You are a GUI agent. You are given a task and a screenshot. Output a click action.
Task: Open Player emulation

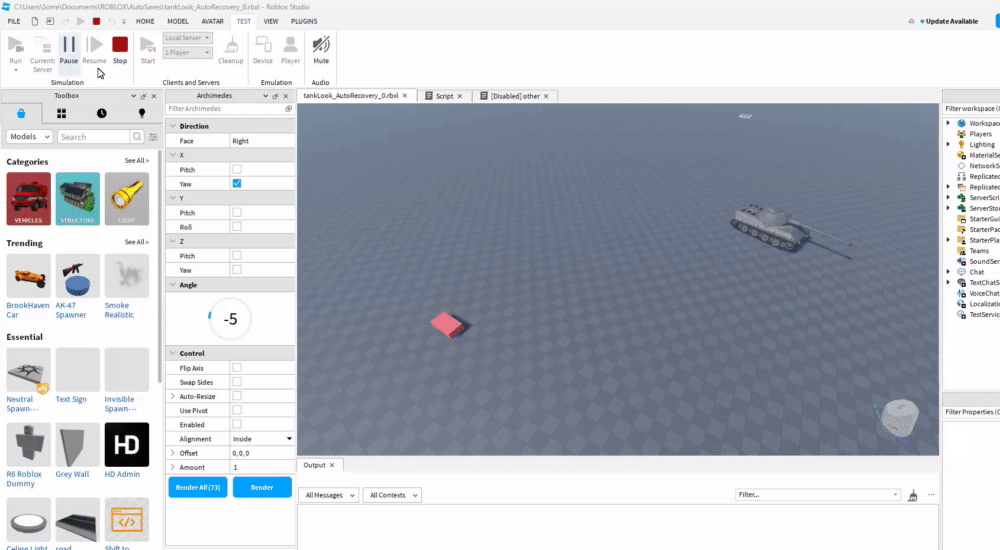290,45
